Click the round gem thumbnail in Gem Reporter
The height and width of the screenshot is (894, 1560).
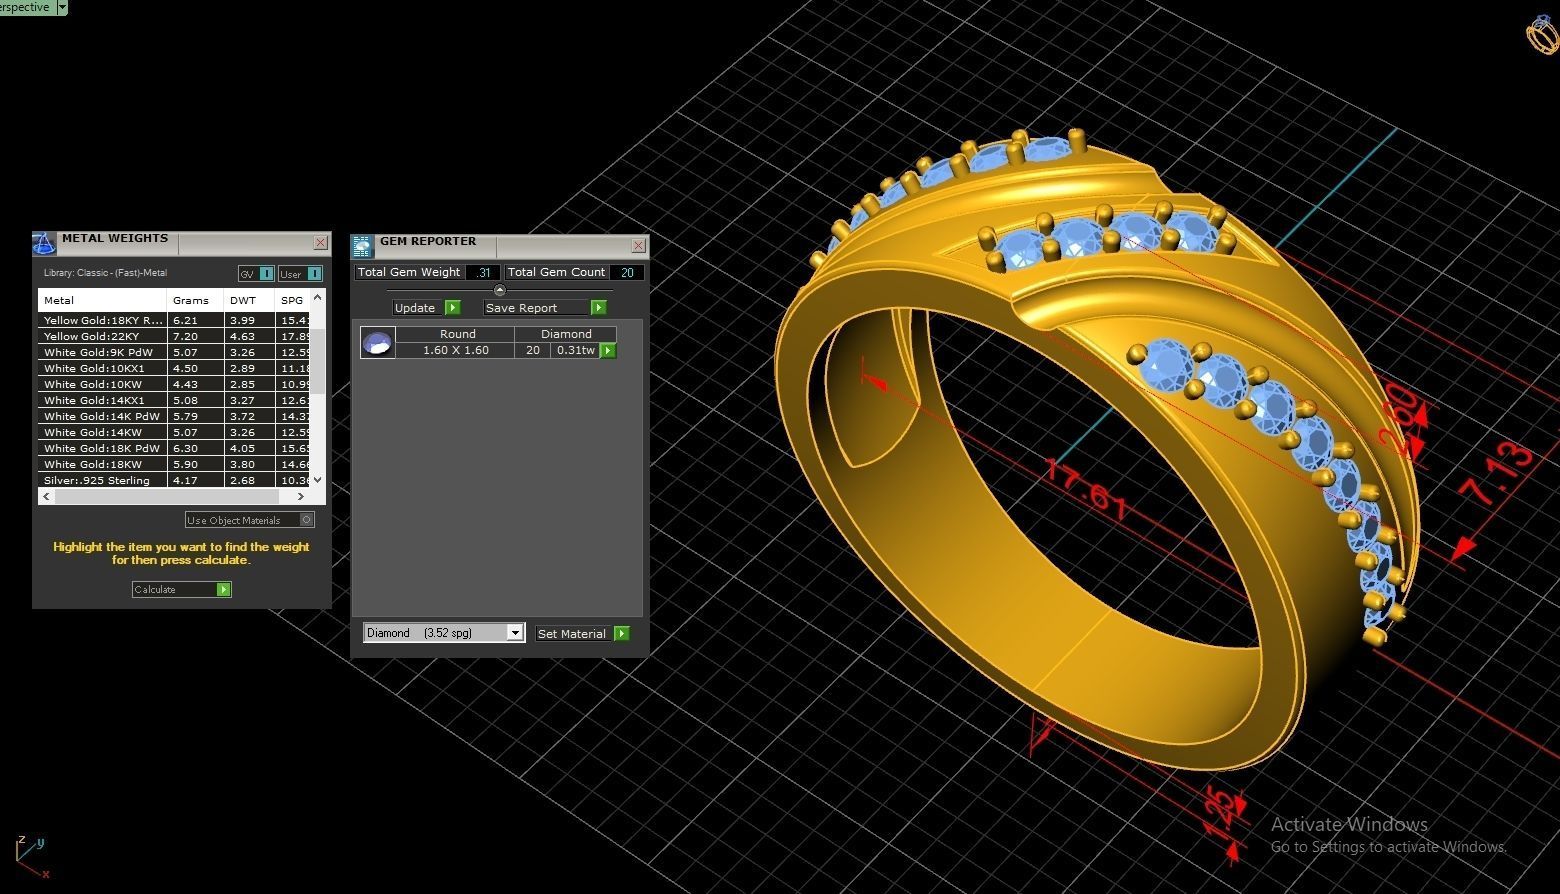pos(377,343)
